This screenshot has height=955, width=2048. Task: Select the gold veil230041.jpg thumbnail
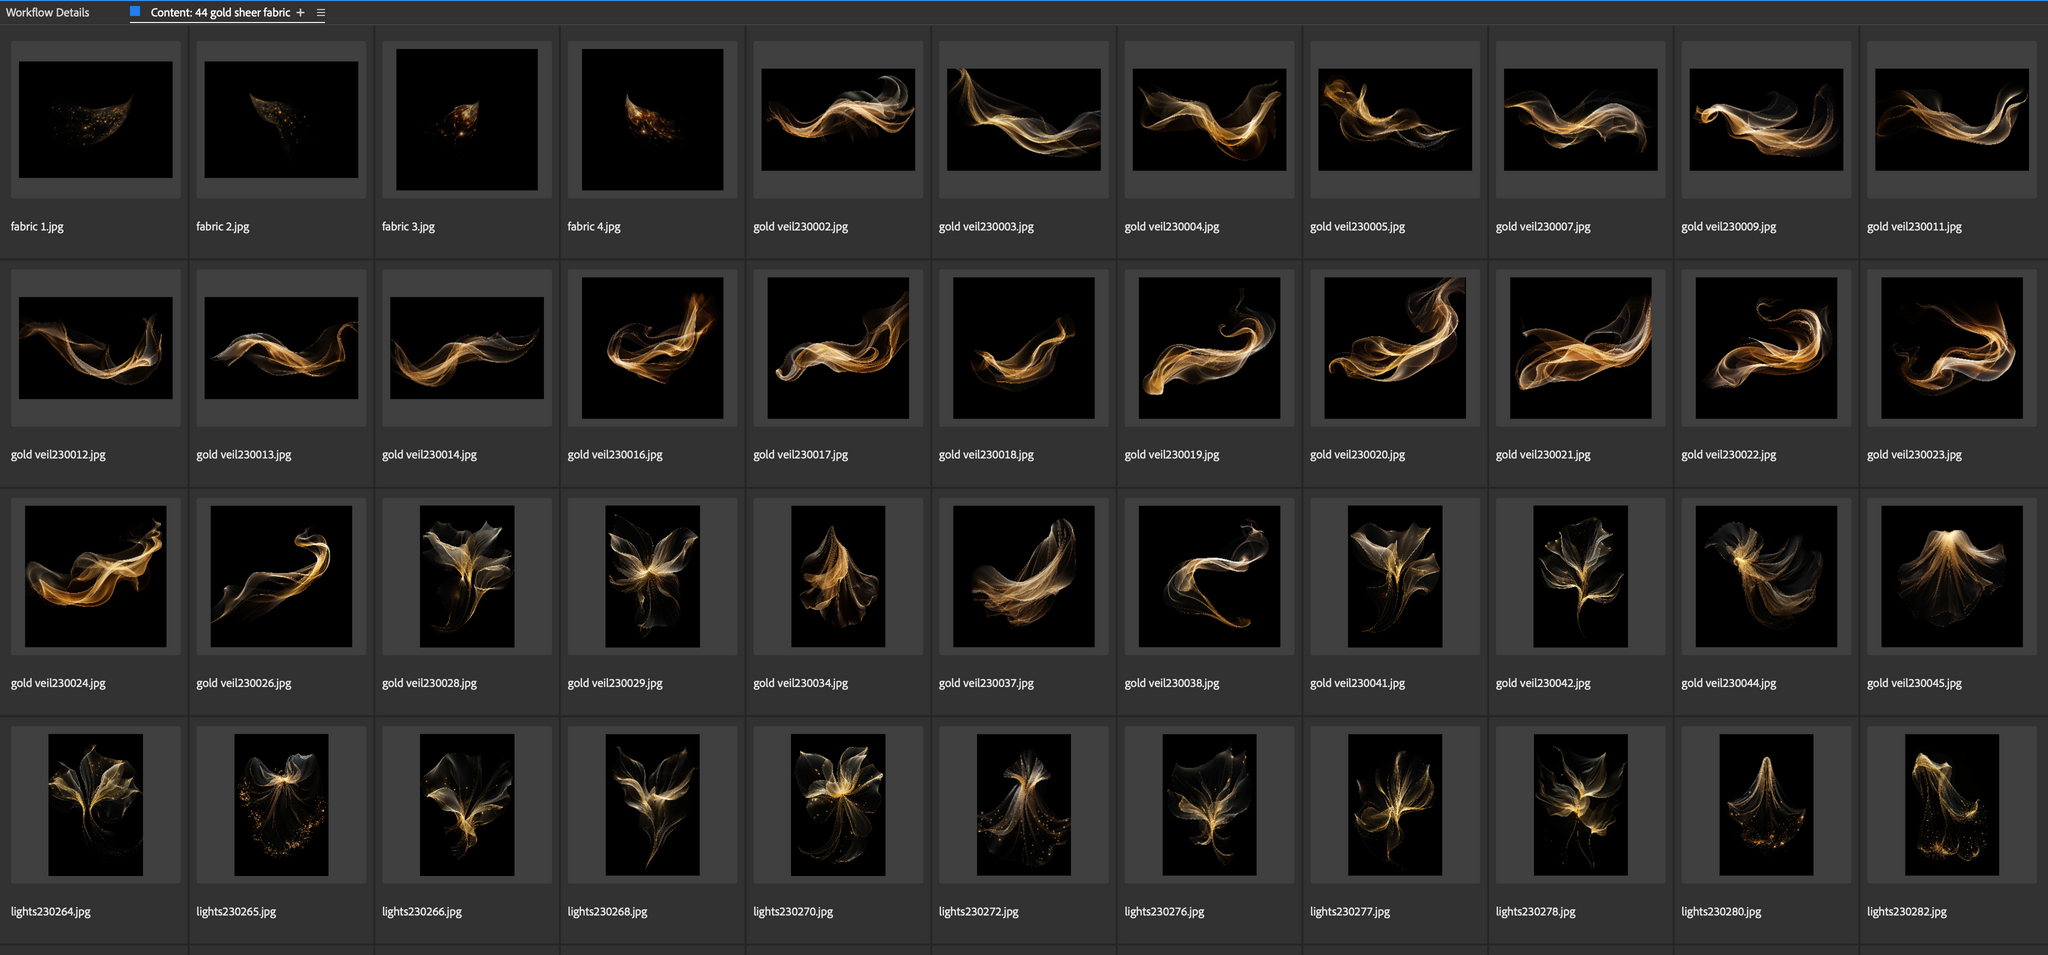pyautogui.click(x=1395, y=576)
